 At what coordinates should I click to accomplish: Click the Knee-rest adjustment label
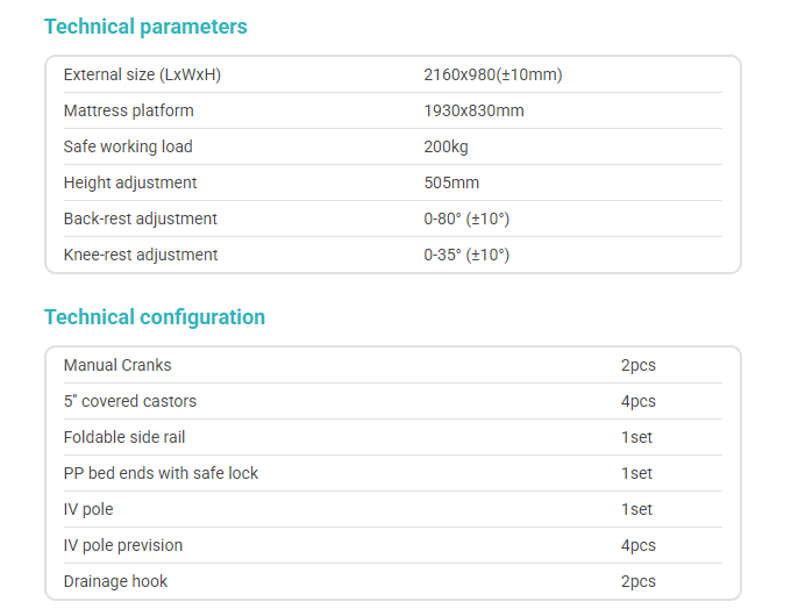coord(140,255)
